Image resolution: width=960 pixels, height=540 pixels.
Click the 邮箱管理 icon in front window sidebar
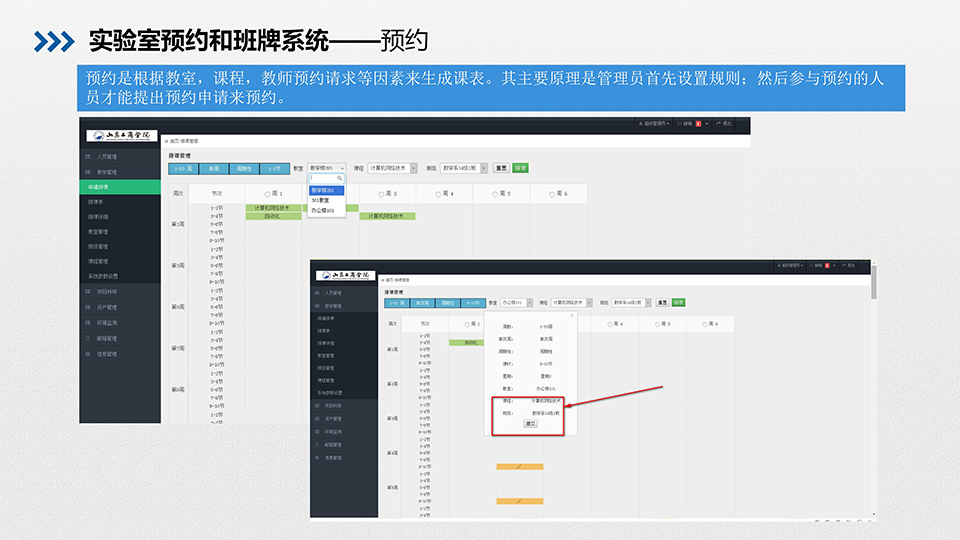tap(317, 443)
